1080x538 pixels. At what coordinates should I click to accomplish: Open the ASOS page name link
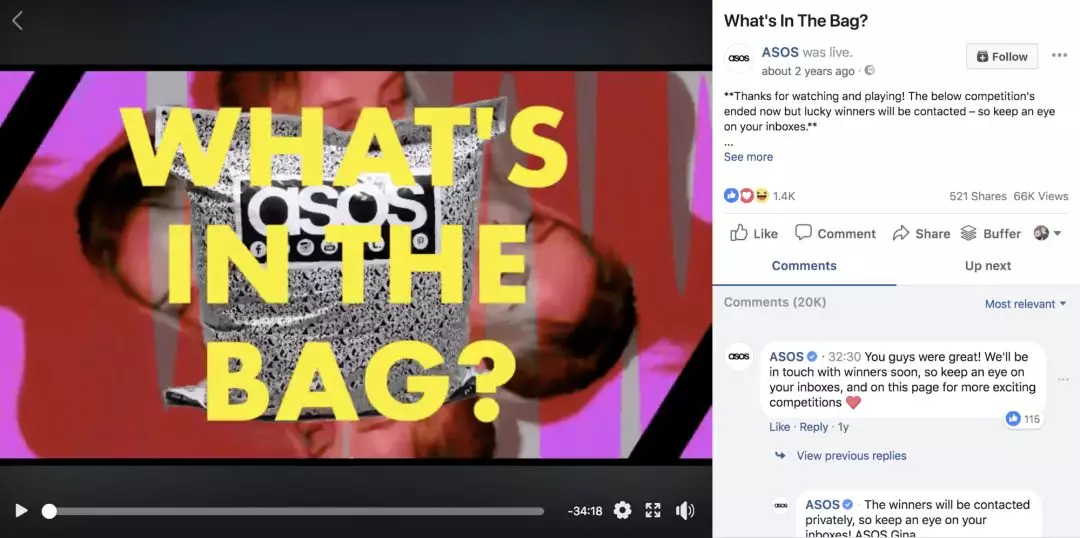coord(780,52)
